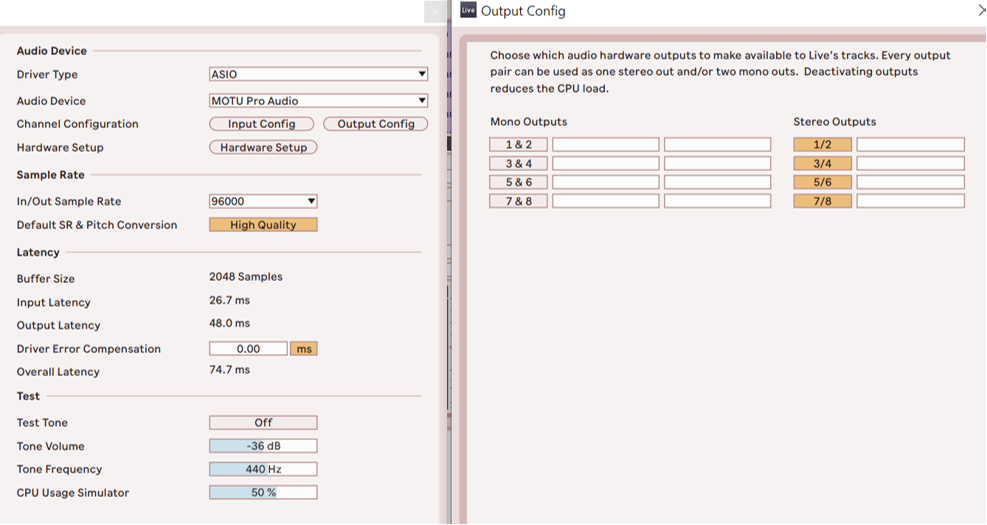The image size is (987, 525).
Task: Expand the Audio Device MOTU Pro Audio dropdown
Action: tap(318, 101)
